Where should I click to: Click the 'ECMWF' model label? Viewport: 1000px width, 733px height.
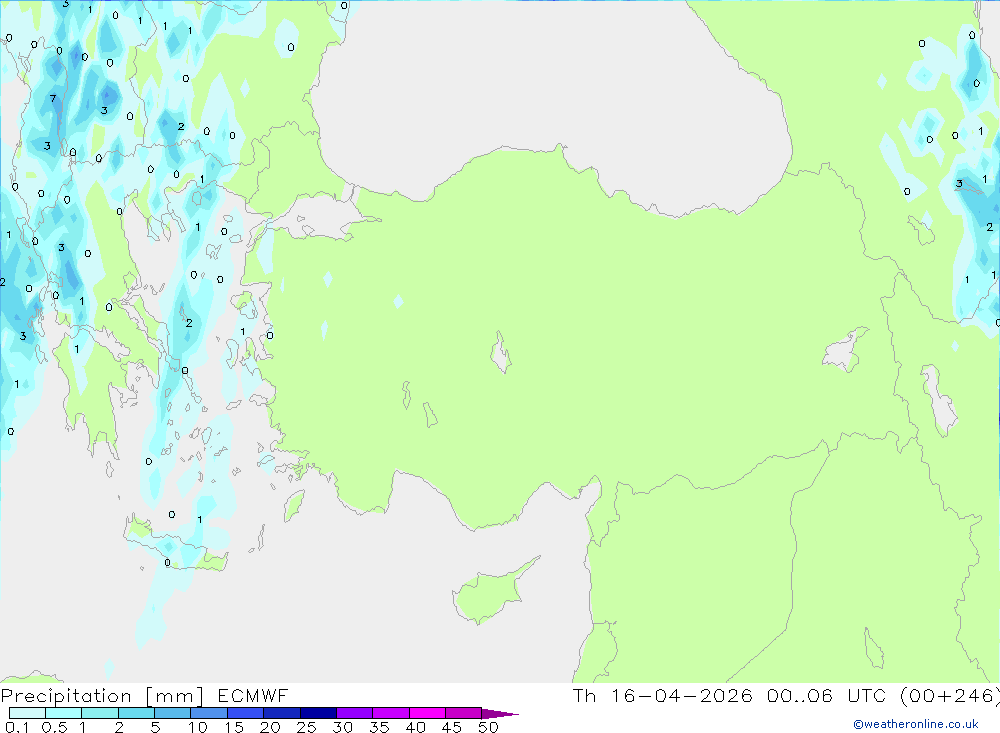coord(253,696)
